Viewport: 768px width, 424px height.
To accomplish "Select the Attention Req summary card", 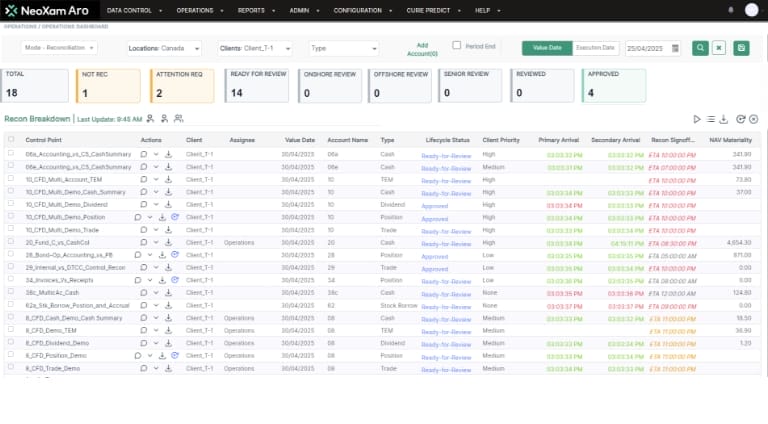I will [x=184, y=86].
